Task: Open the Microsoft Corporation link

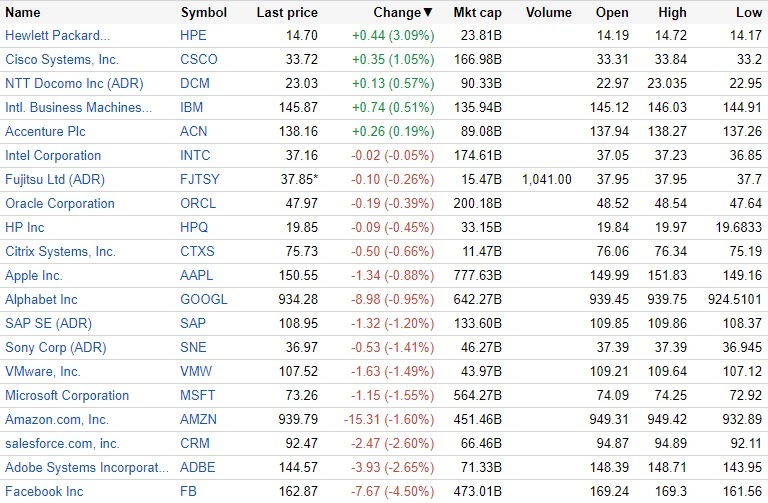Action: pos(67,395)
